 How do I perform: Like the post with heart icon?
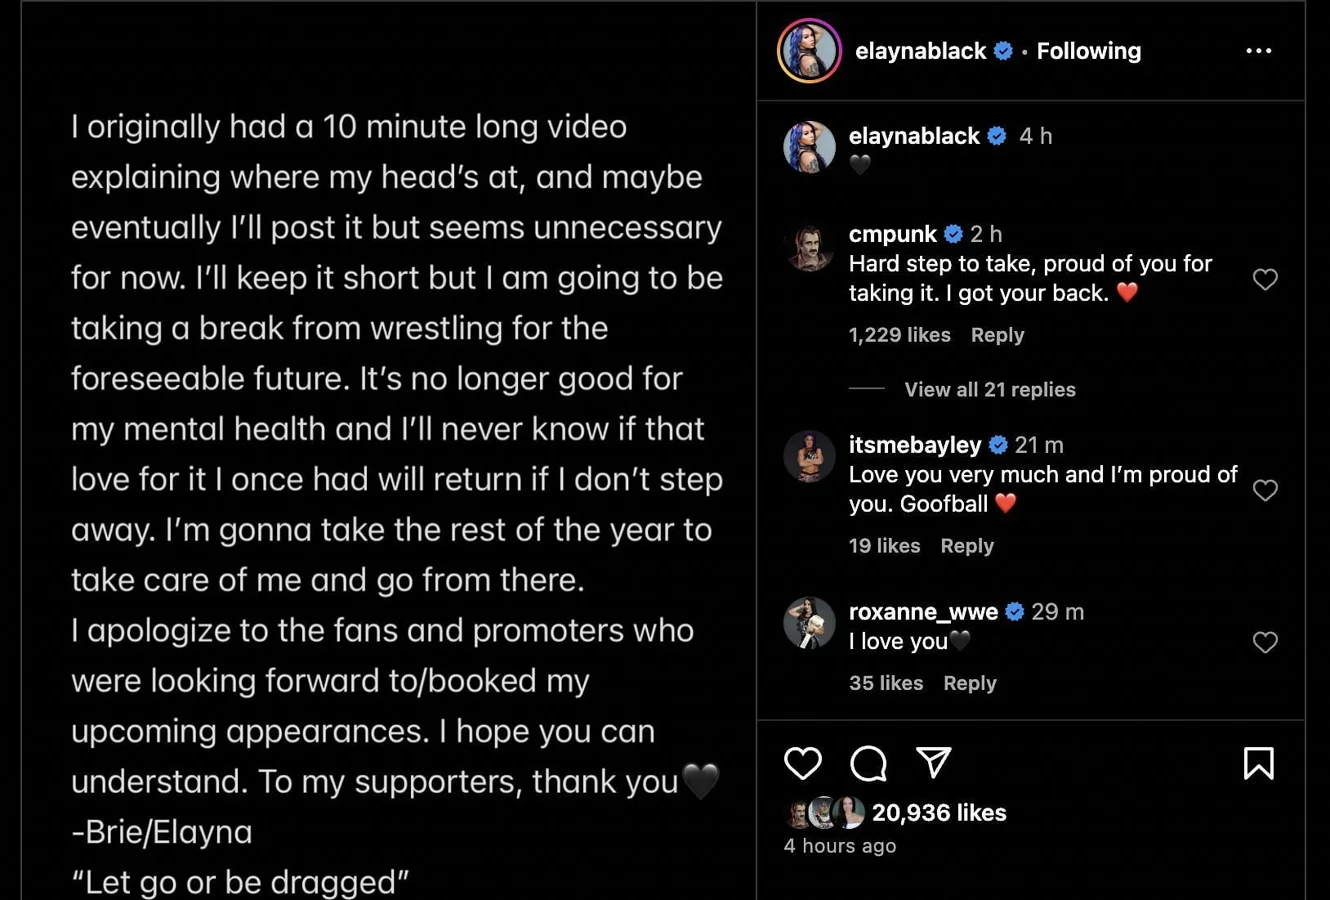[803, 763]
